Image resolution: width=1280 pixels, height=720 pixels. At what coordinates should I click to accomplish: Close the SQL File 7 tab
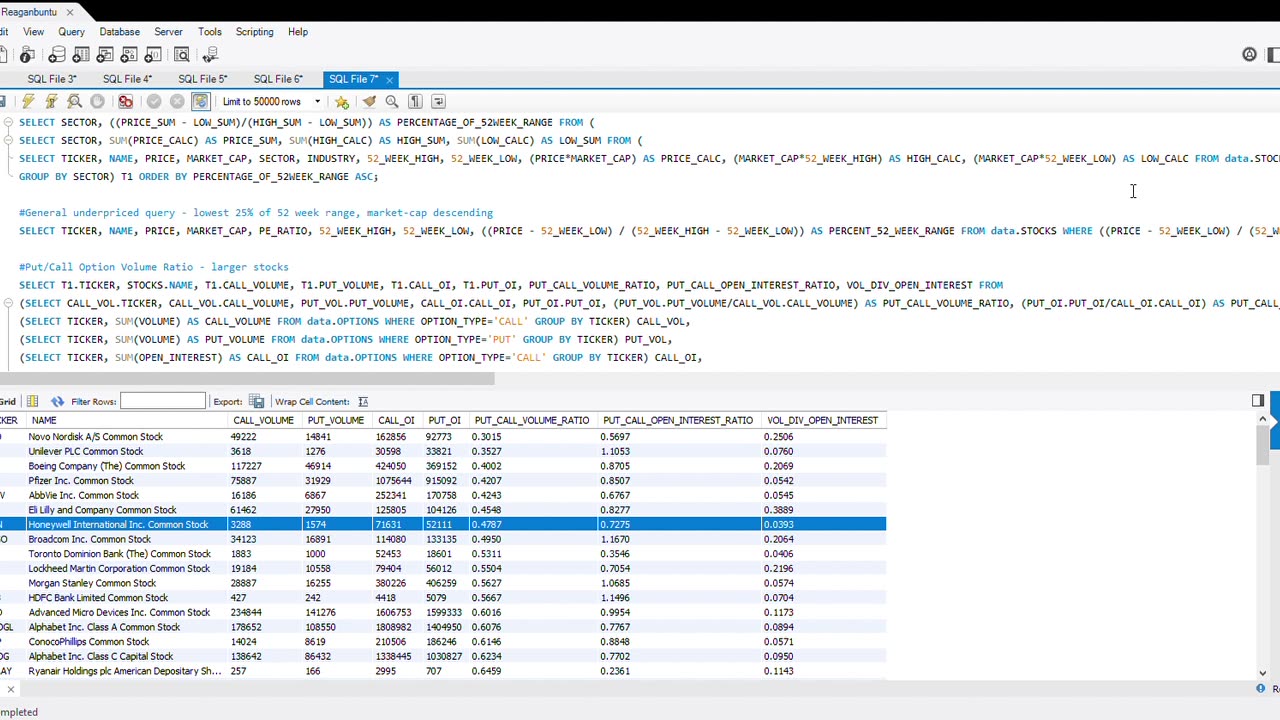389,79
